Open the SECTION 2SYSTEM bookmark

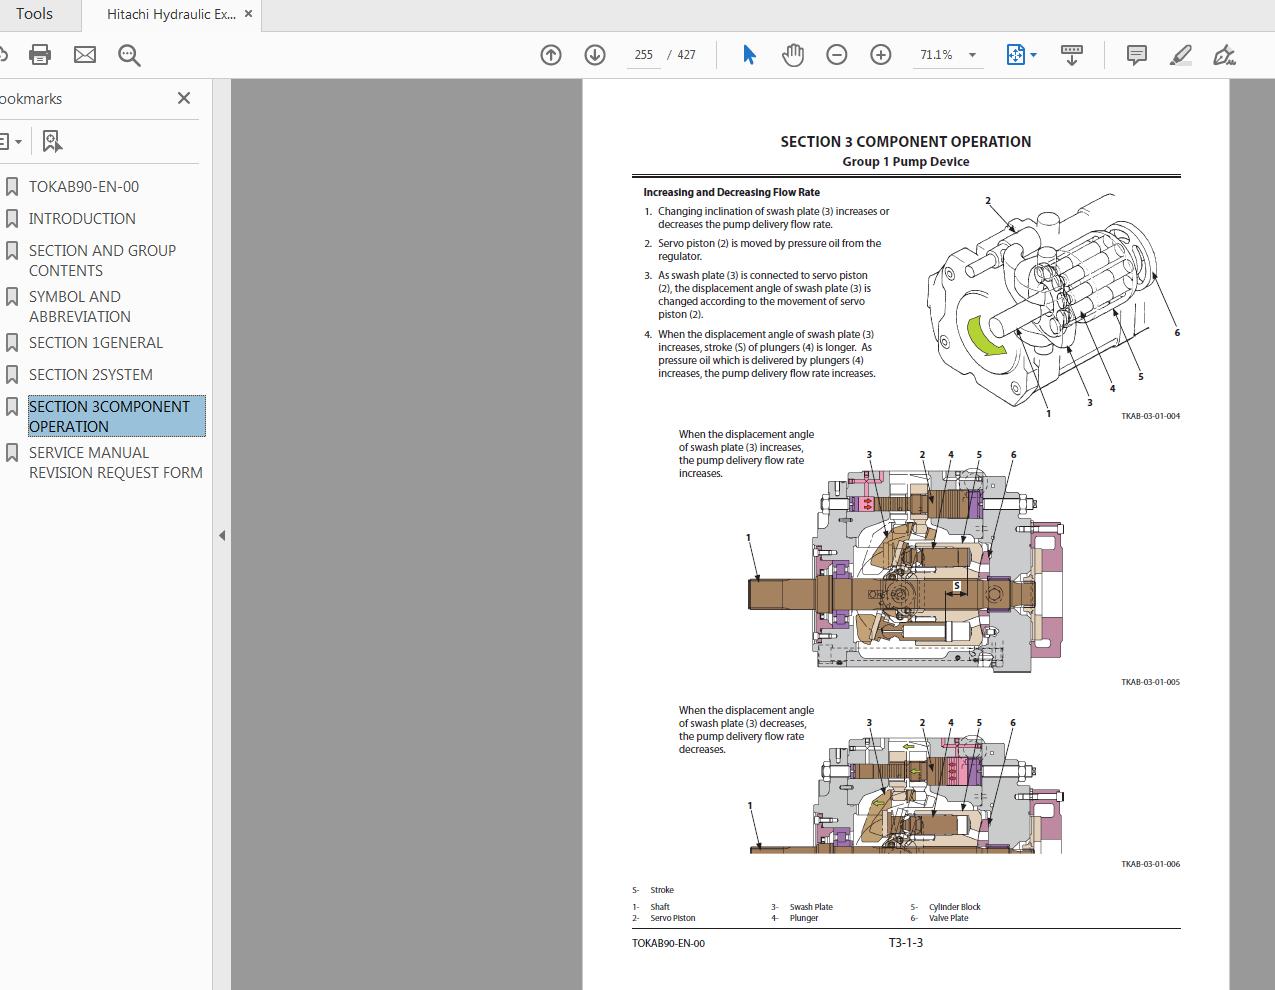(x=90, y=375)
